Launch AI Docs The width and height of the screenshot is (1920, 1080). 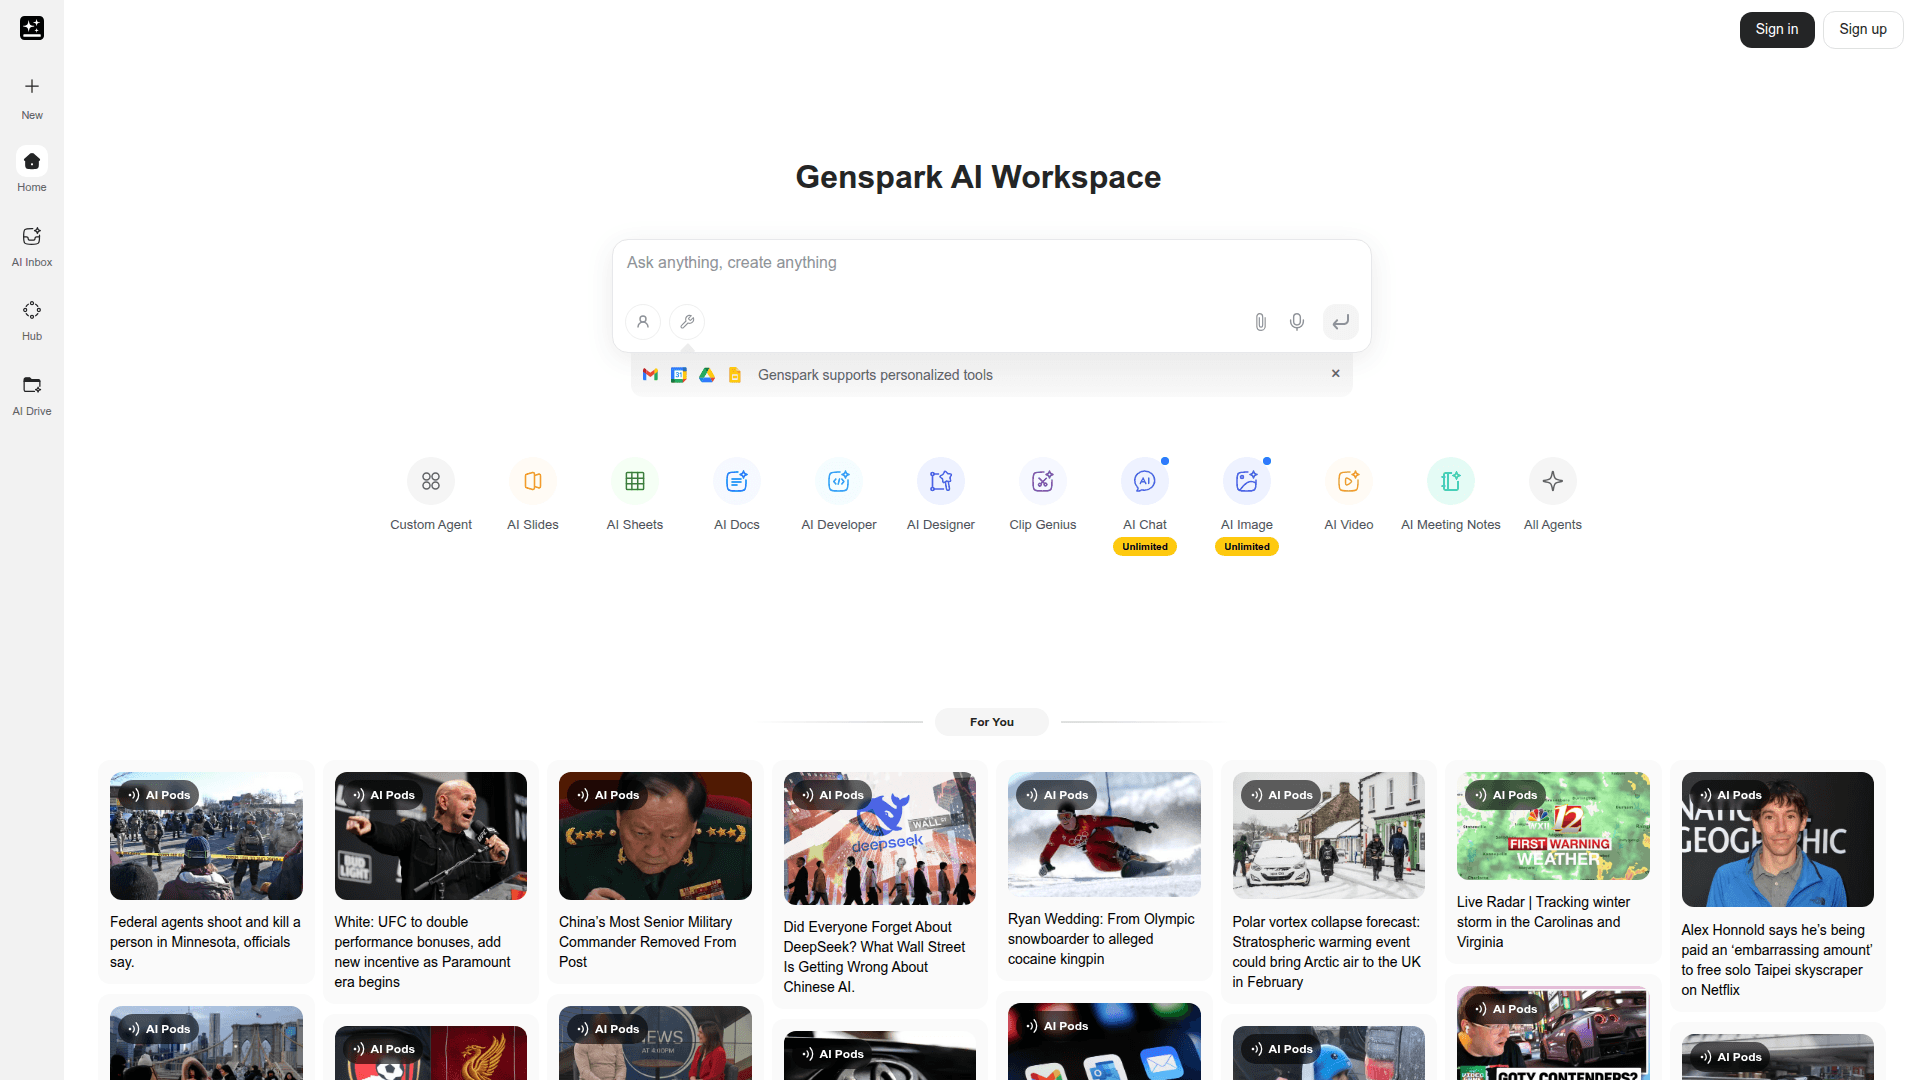(x=736, y=495)
